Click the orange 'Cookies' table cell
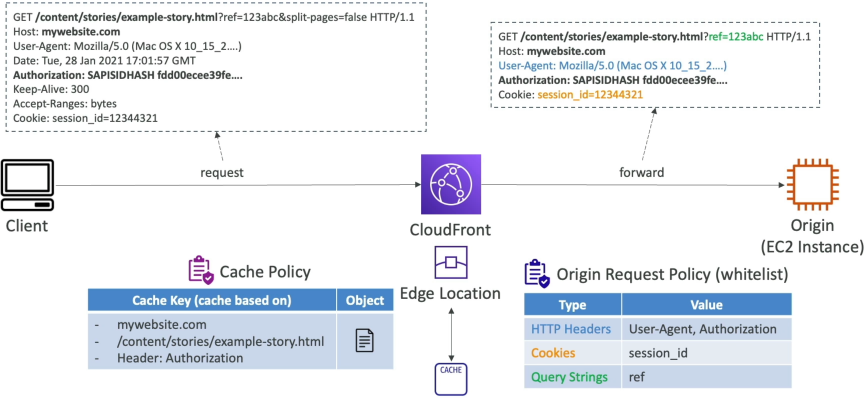Screen dimensions: 865x398 point(573,353)
